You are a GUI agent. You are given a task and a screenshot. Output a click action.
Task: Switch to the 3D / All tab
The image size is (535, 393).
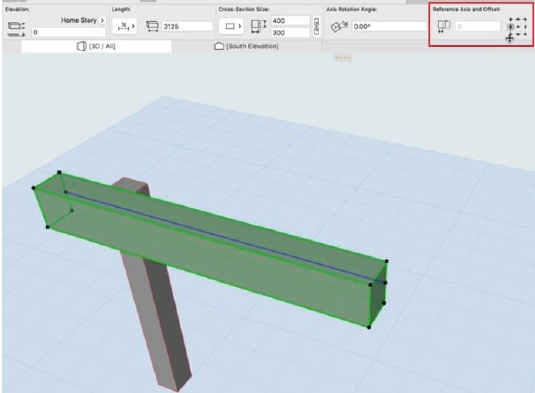96,46
